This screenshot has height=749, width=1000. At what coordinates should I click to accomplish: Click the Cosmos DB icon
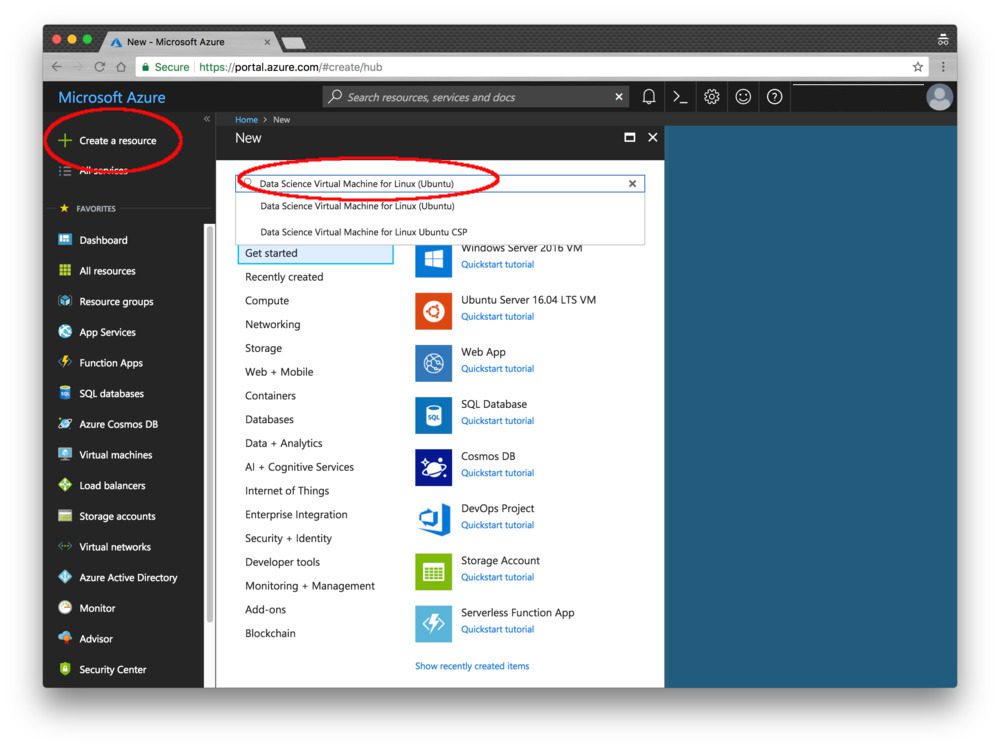click(433, 468)
